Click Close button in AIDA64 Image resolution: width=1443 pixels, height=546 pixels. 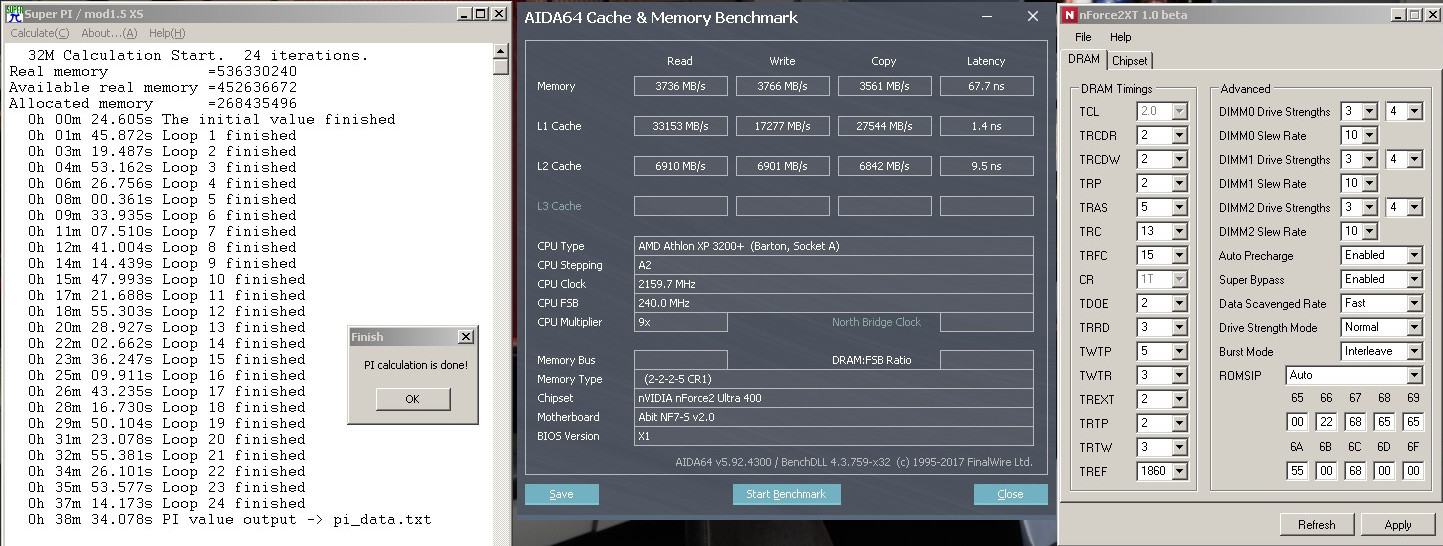pyautogui.click(x=1010, y=494)
